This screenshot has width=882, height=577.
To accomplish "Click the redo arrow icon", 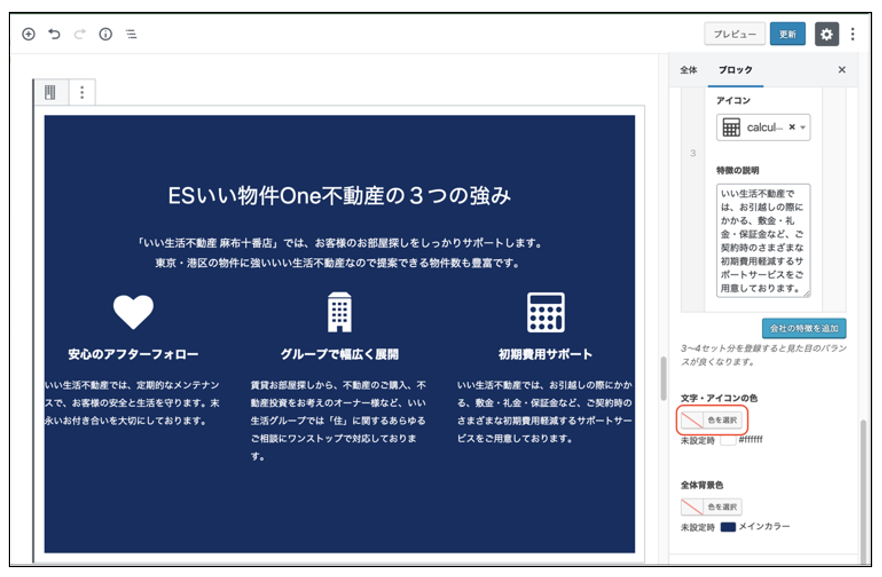I will click(x=80, y=34).
